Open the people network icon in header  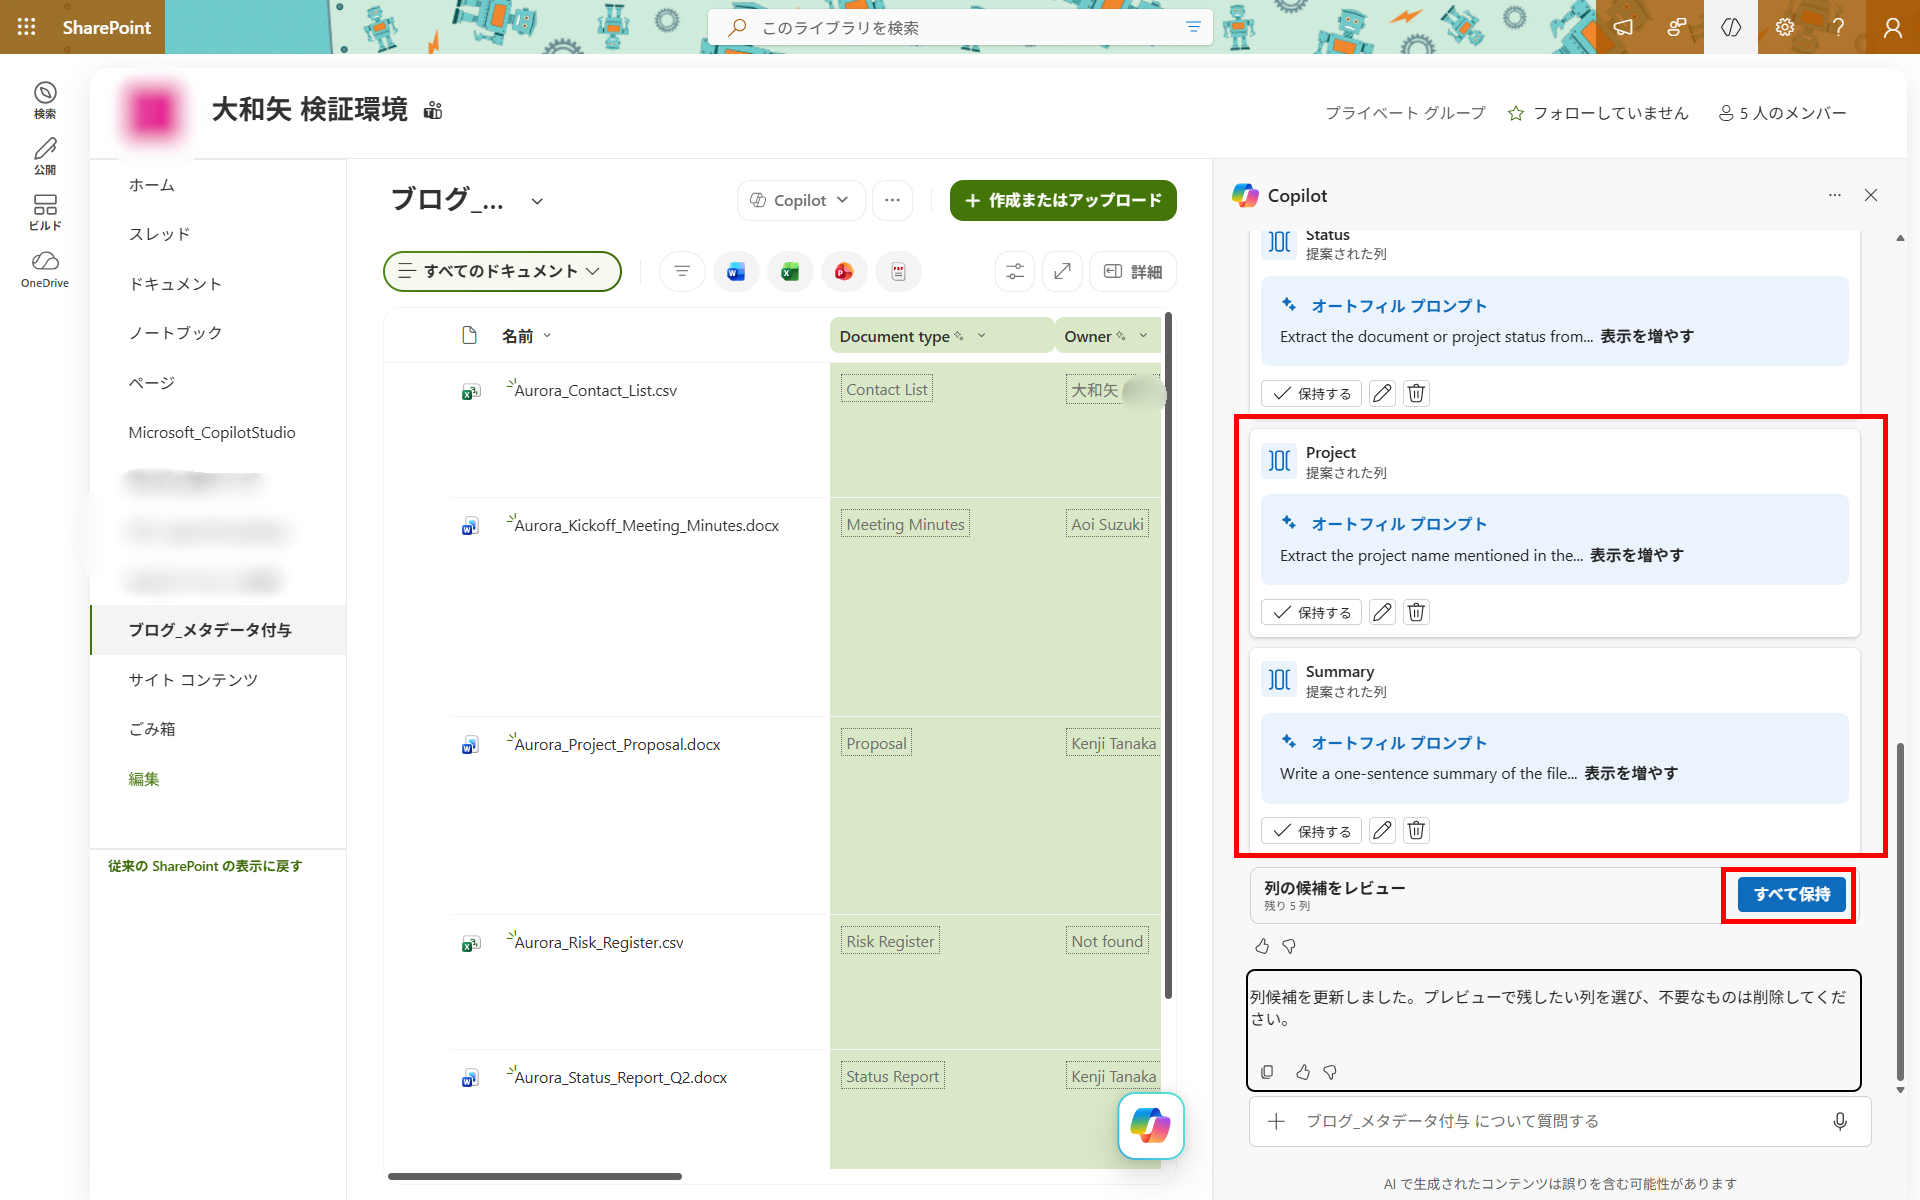coord(1677,27)
